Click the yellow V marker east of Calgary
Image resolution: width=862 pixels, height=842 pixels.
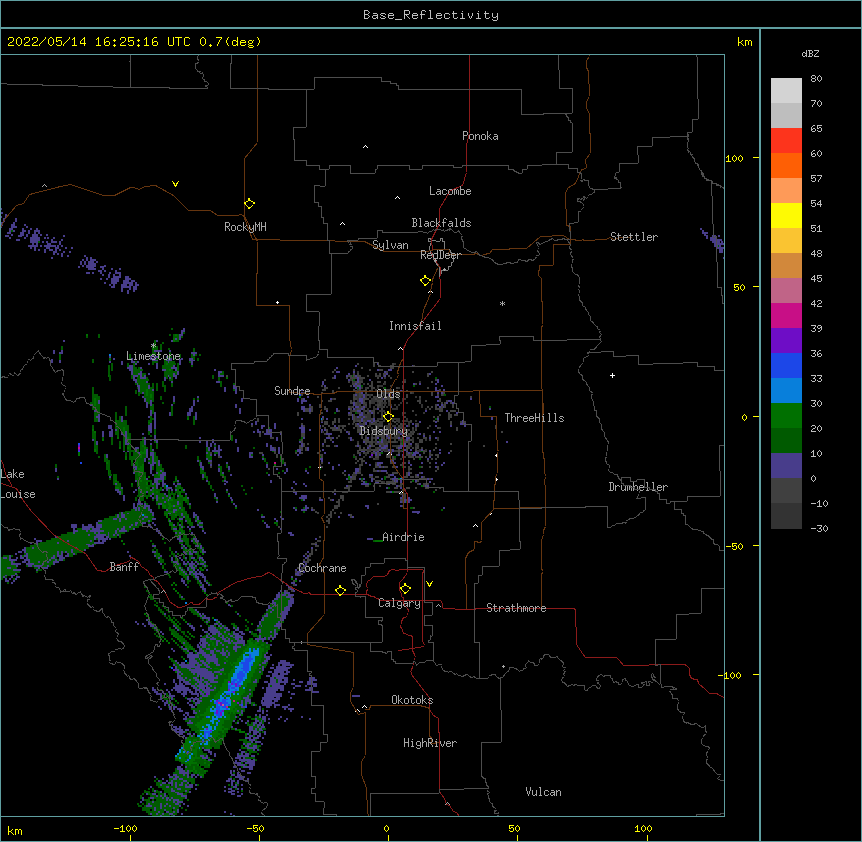point(429,584)
